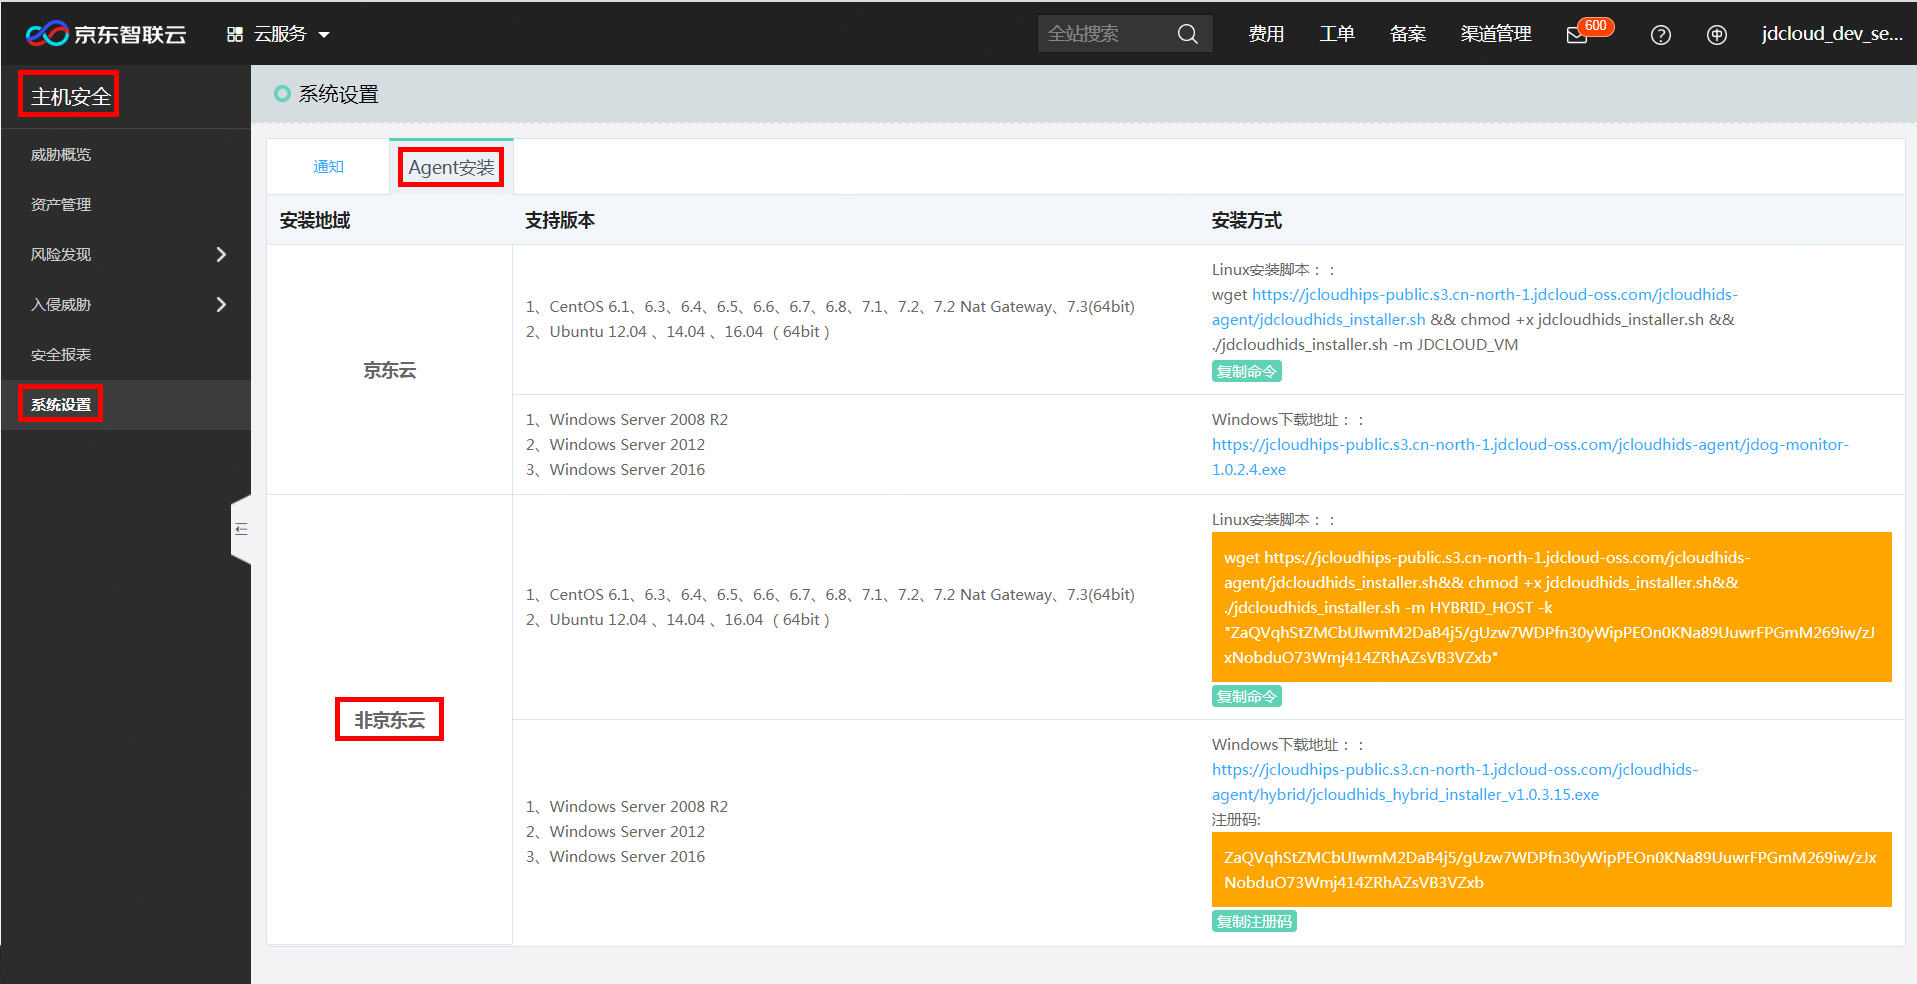
Task: Select the Agent安装 tab
Action: (450, 166)
